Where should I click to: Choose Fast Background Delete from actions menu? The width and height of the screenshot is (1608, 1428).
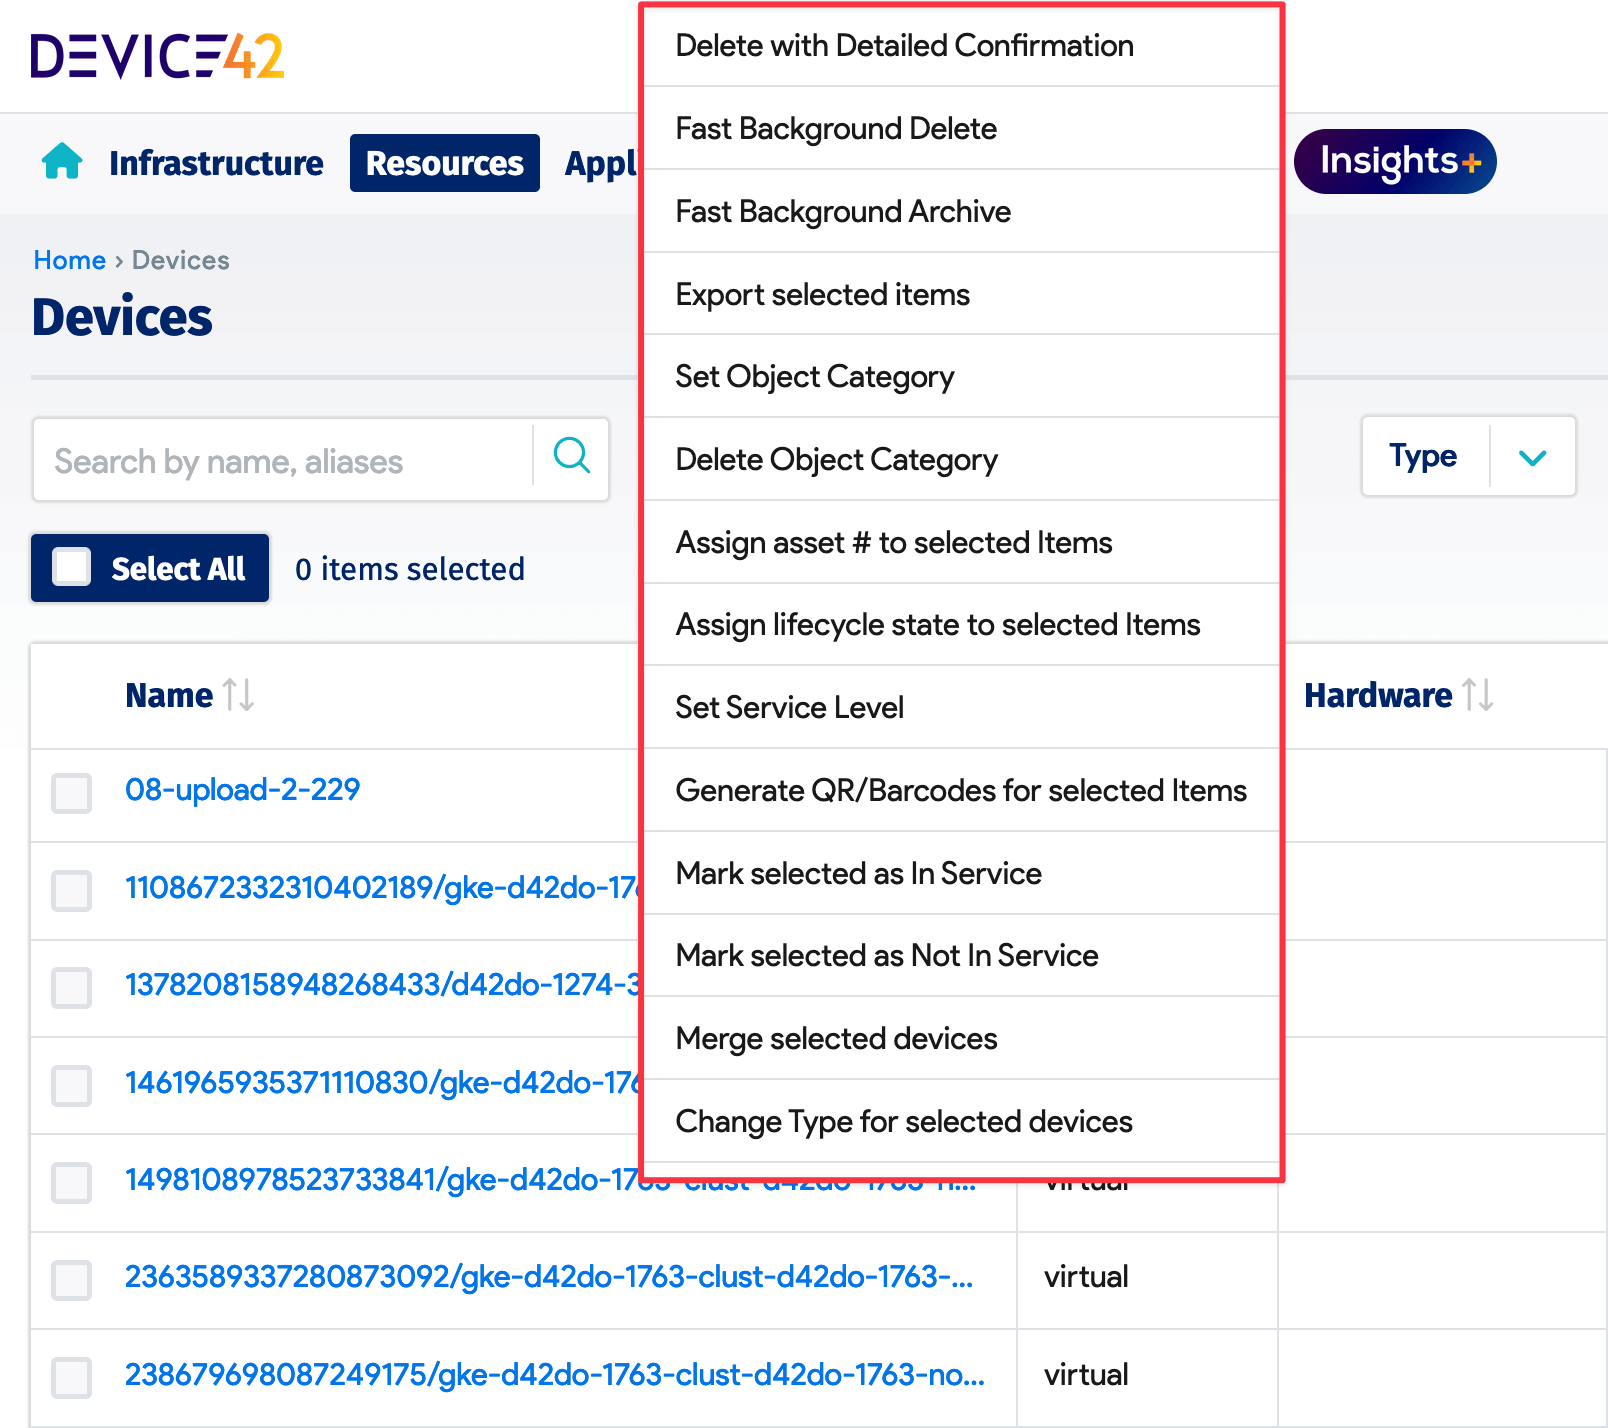[x=836, y=129]
